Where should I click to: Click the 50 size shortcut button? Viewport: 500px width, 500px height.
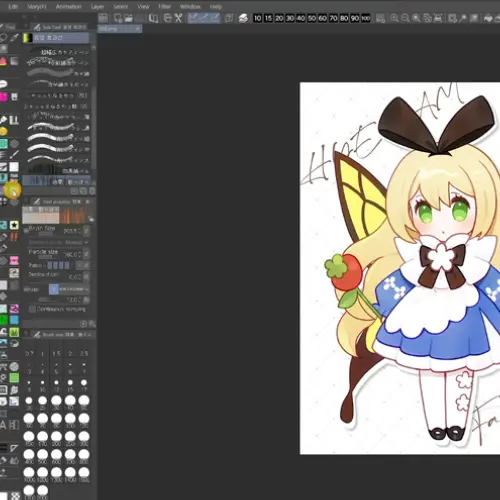(312, 18)
